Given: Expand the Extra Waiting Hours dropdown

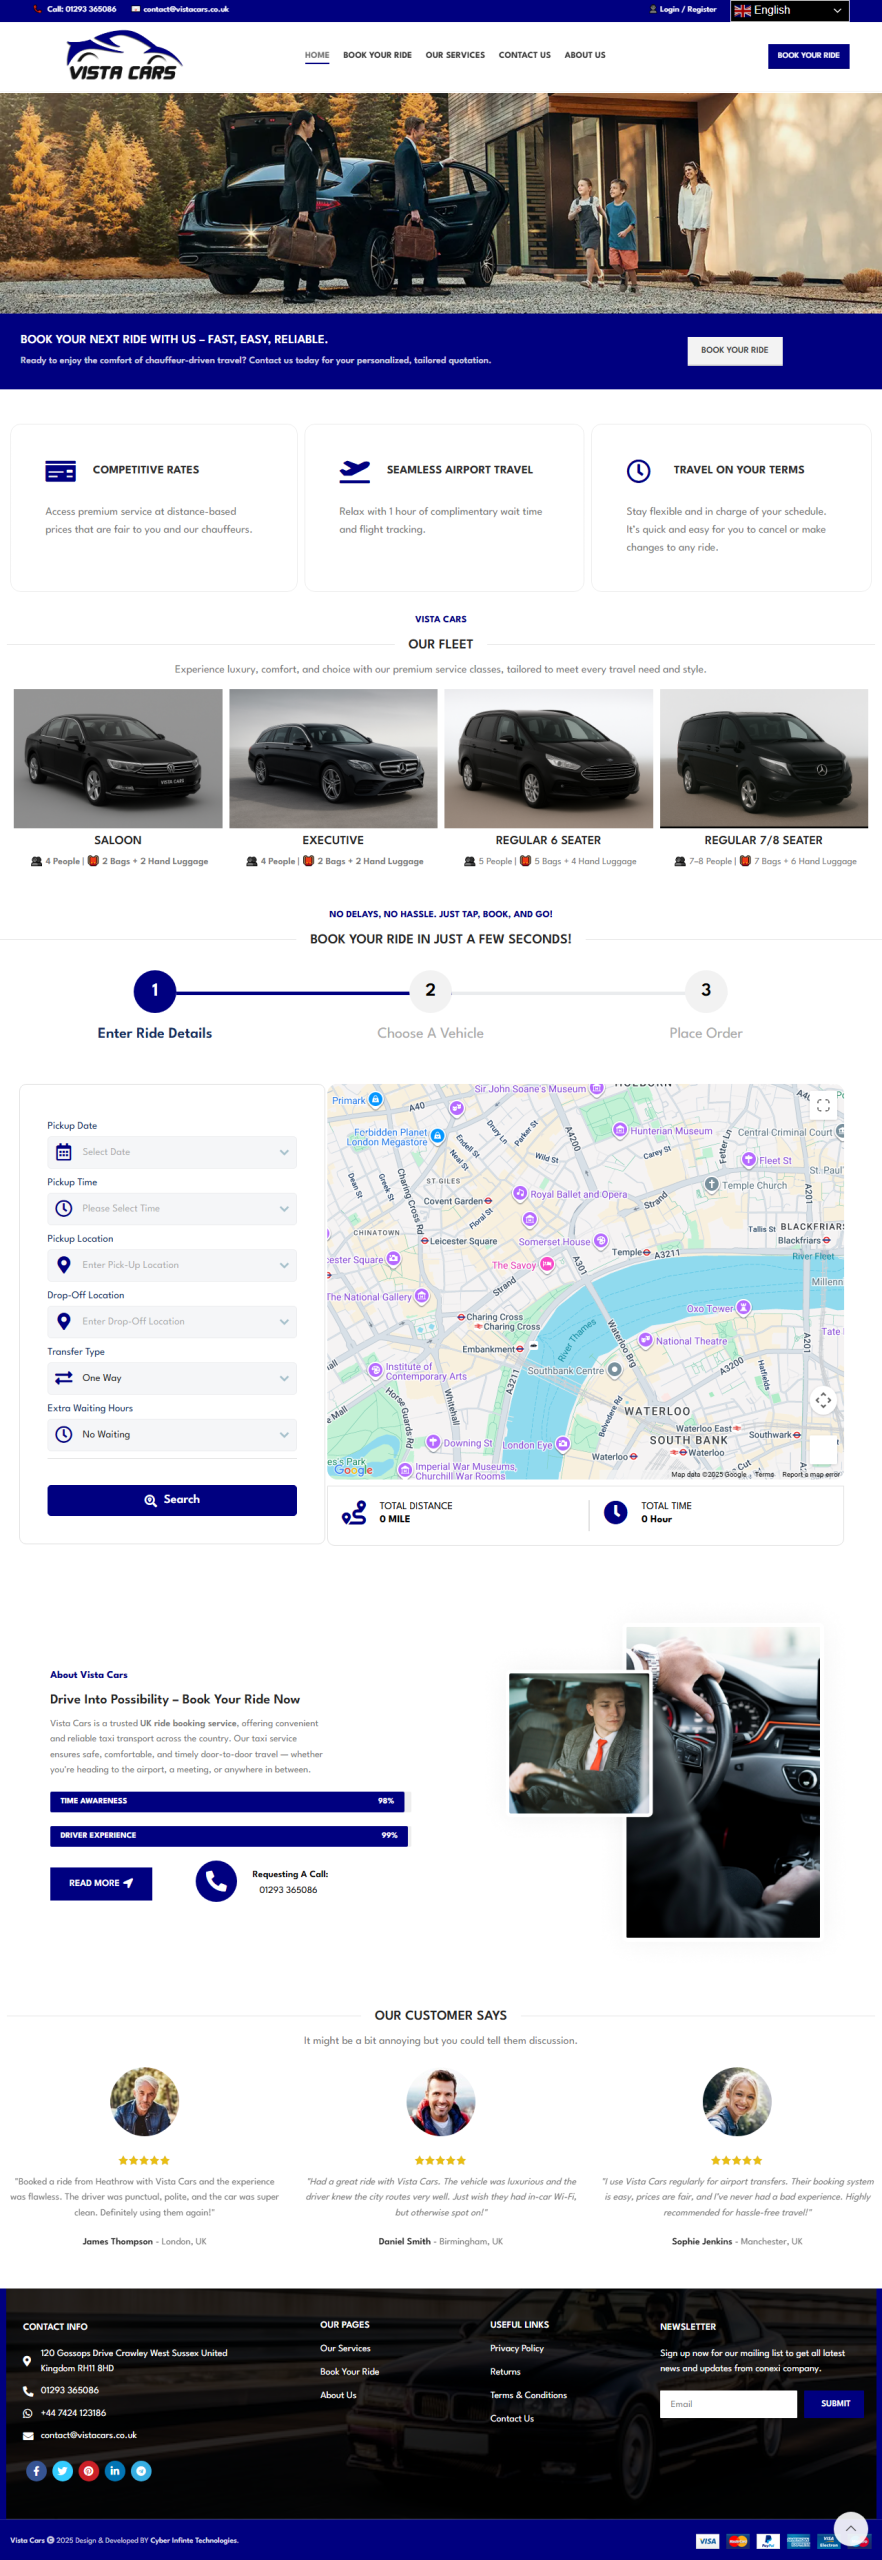Looking at the screenshot, I should (172, 1434).
